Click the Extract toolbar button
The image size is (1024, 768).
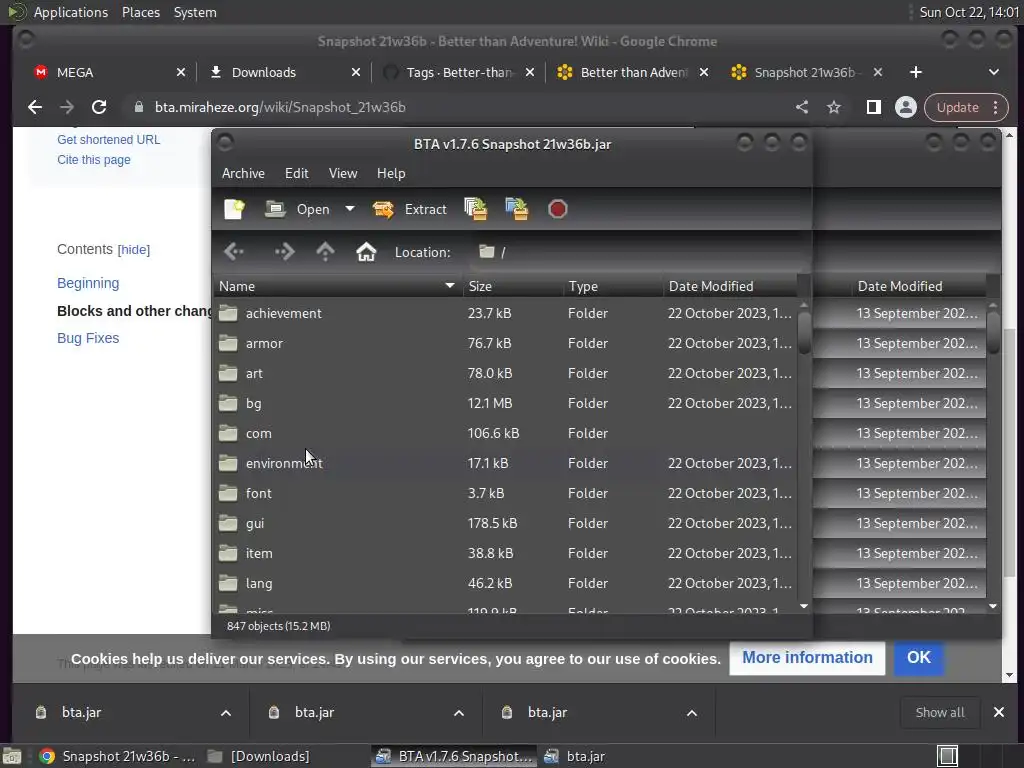[x=409, y=209]
